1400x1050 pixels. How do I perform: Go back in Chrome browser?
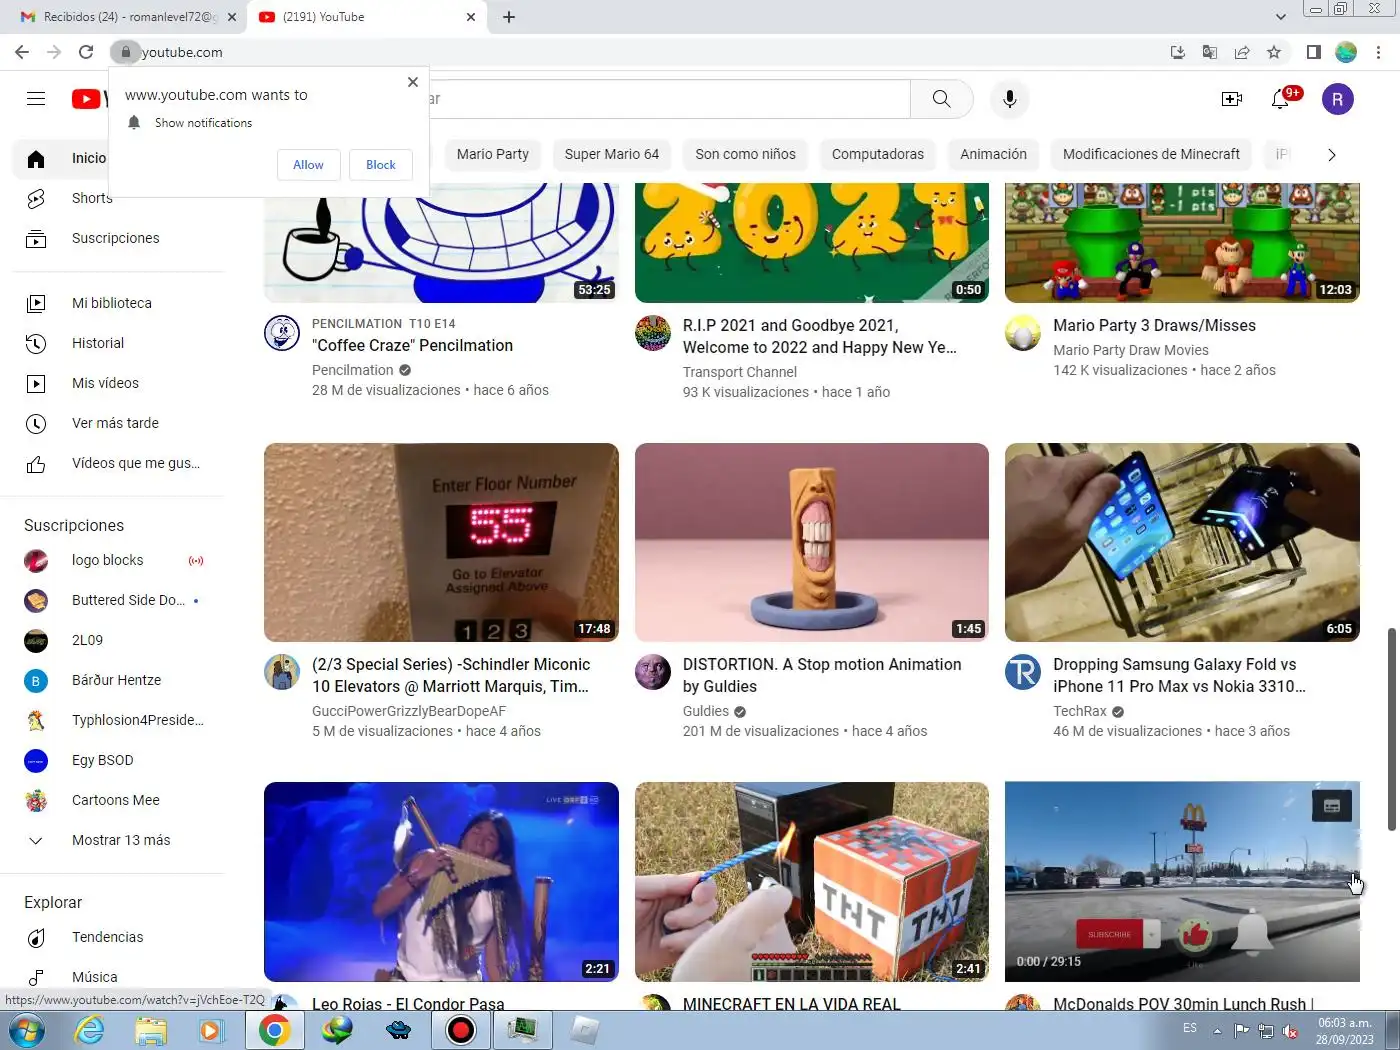(22, 52)
